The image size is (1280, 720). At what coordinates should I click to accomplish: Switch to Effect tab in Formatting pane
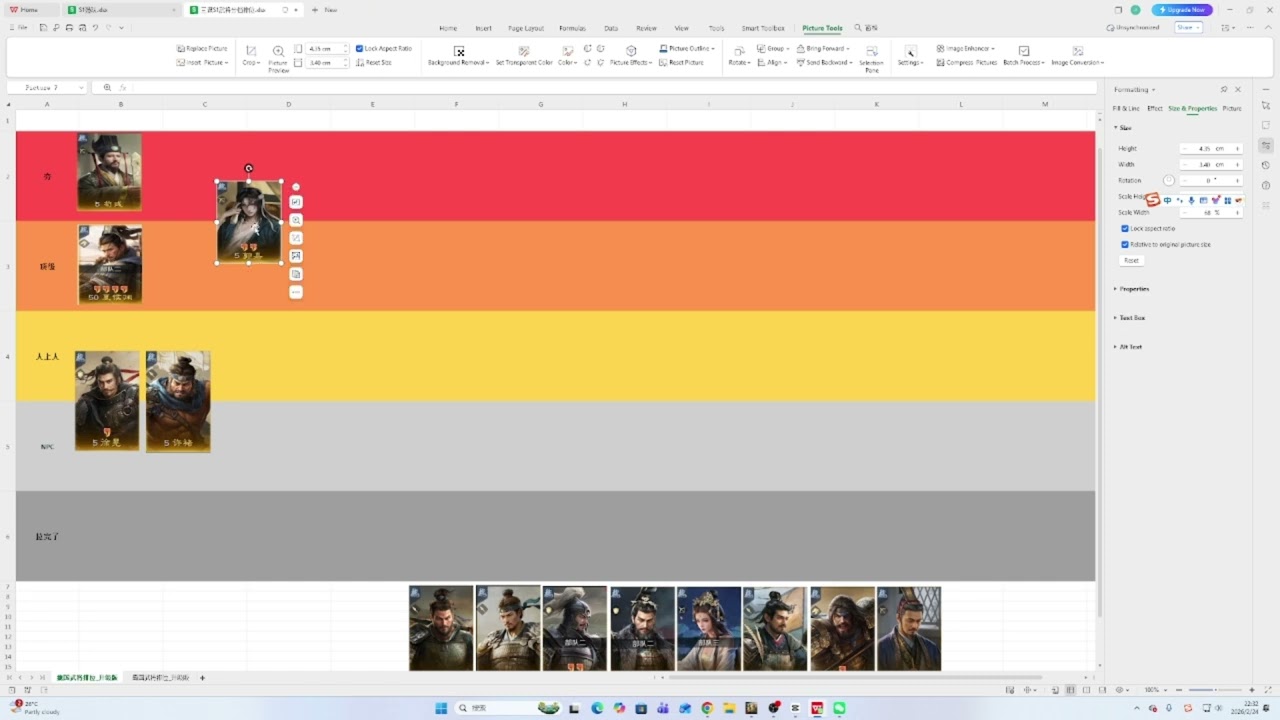[1155, 108]
